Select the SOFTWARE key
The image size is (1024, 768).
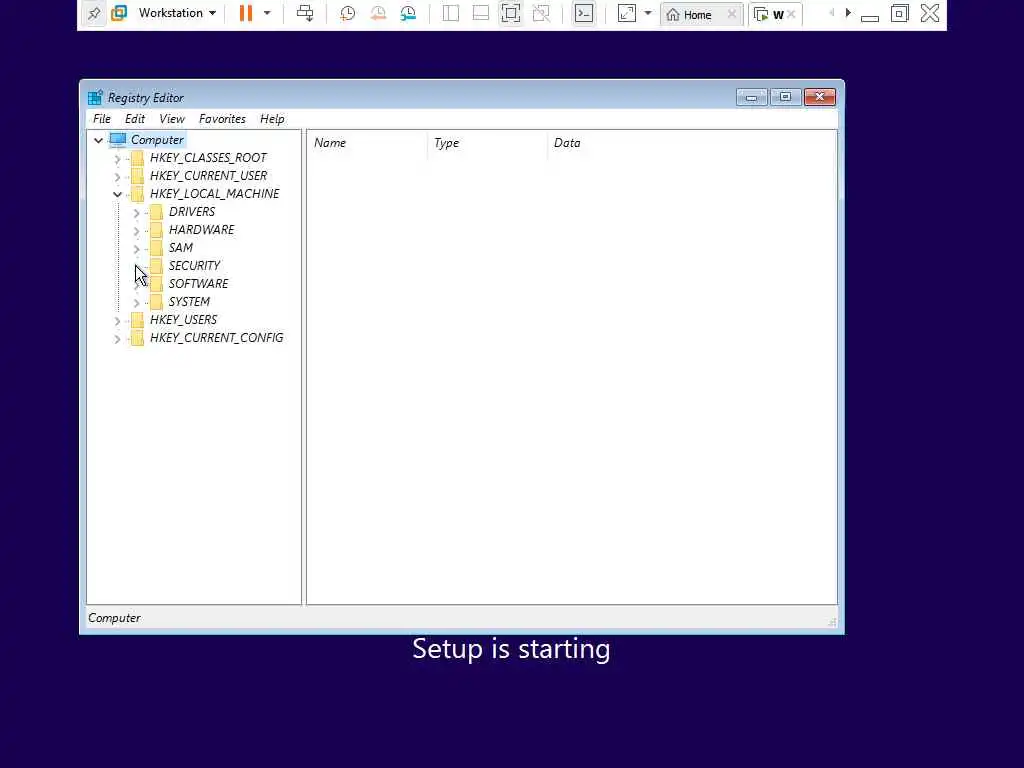click(x=198, y=283)
